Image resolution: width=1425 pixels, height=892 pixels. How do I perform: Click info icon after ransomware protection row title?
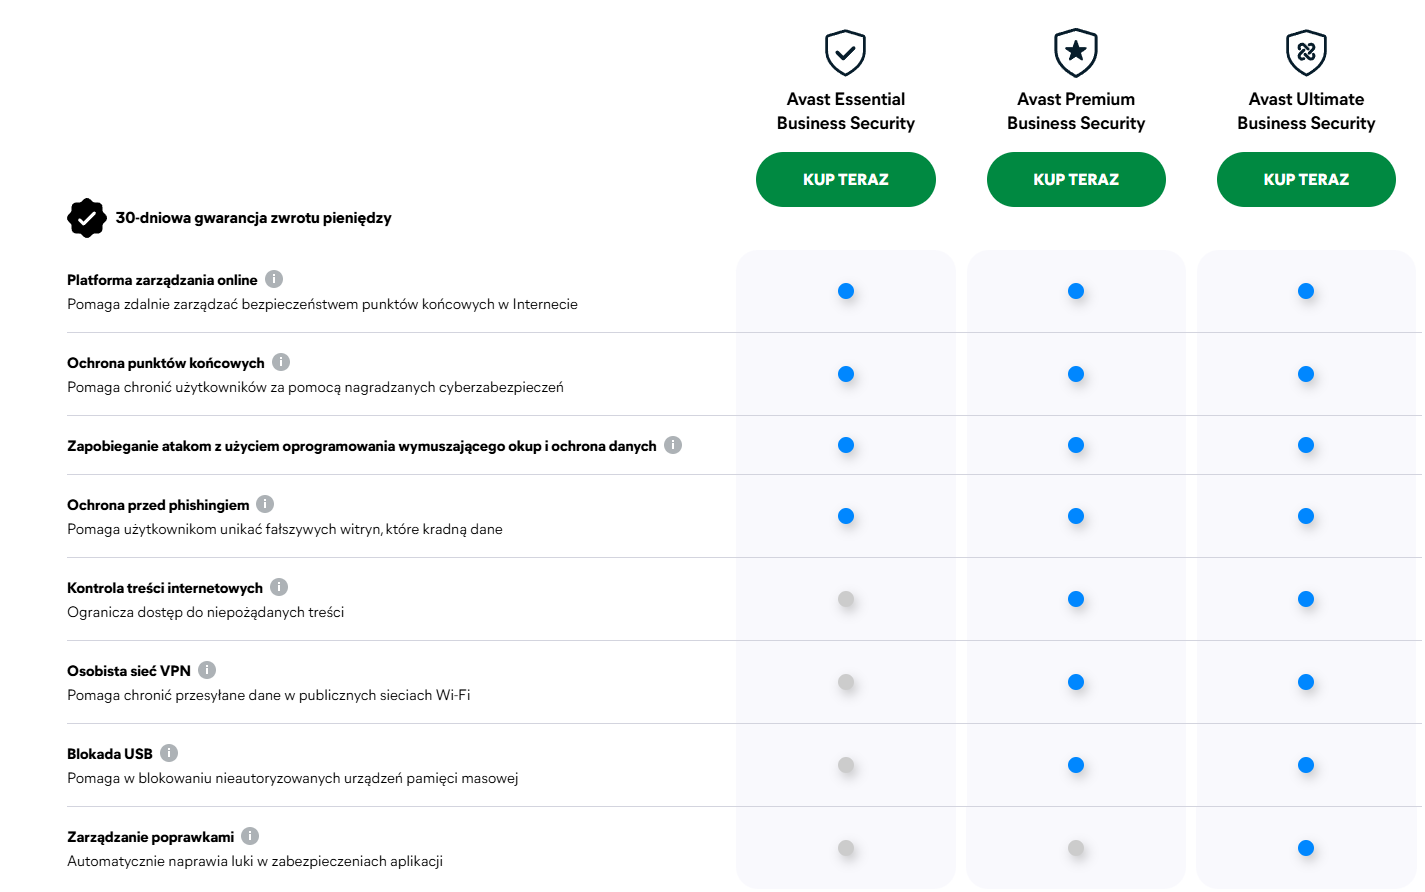coord(673,445)
